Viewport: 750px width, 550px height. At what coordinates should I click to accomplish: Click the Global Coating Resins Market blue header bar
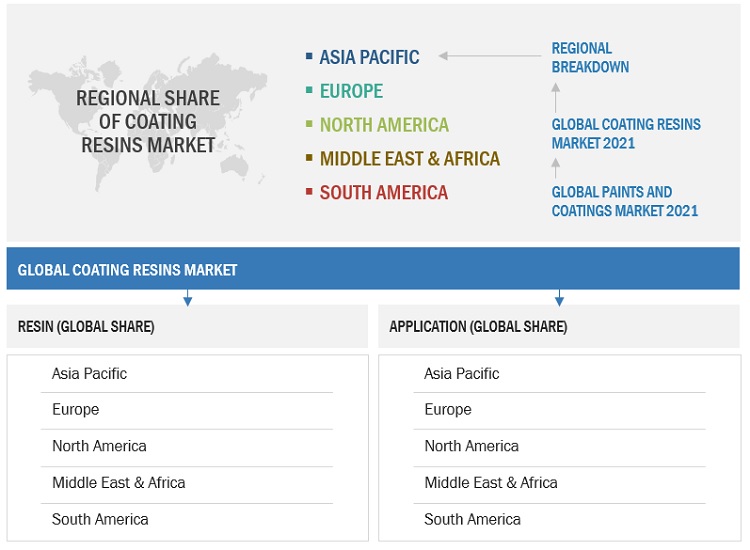(x=375, y=270)
